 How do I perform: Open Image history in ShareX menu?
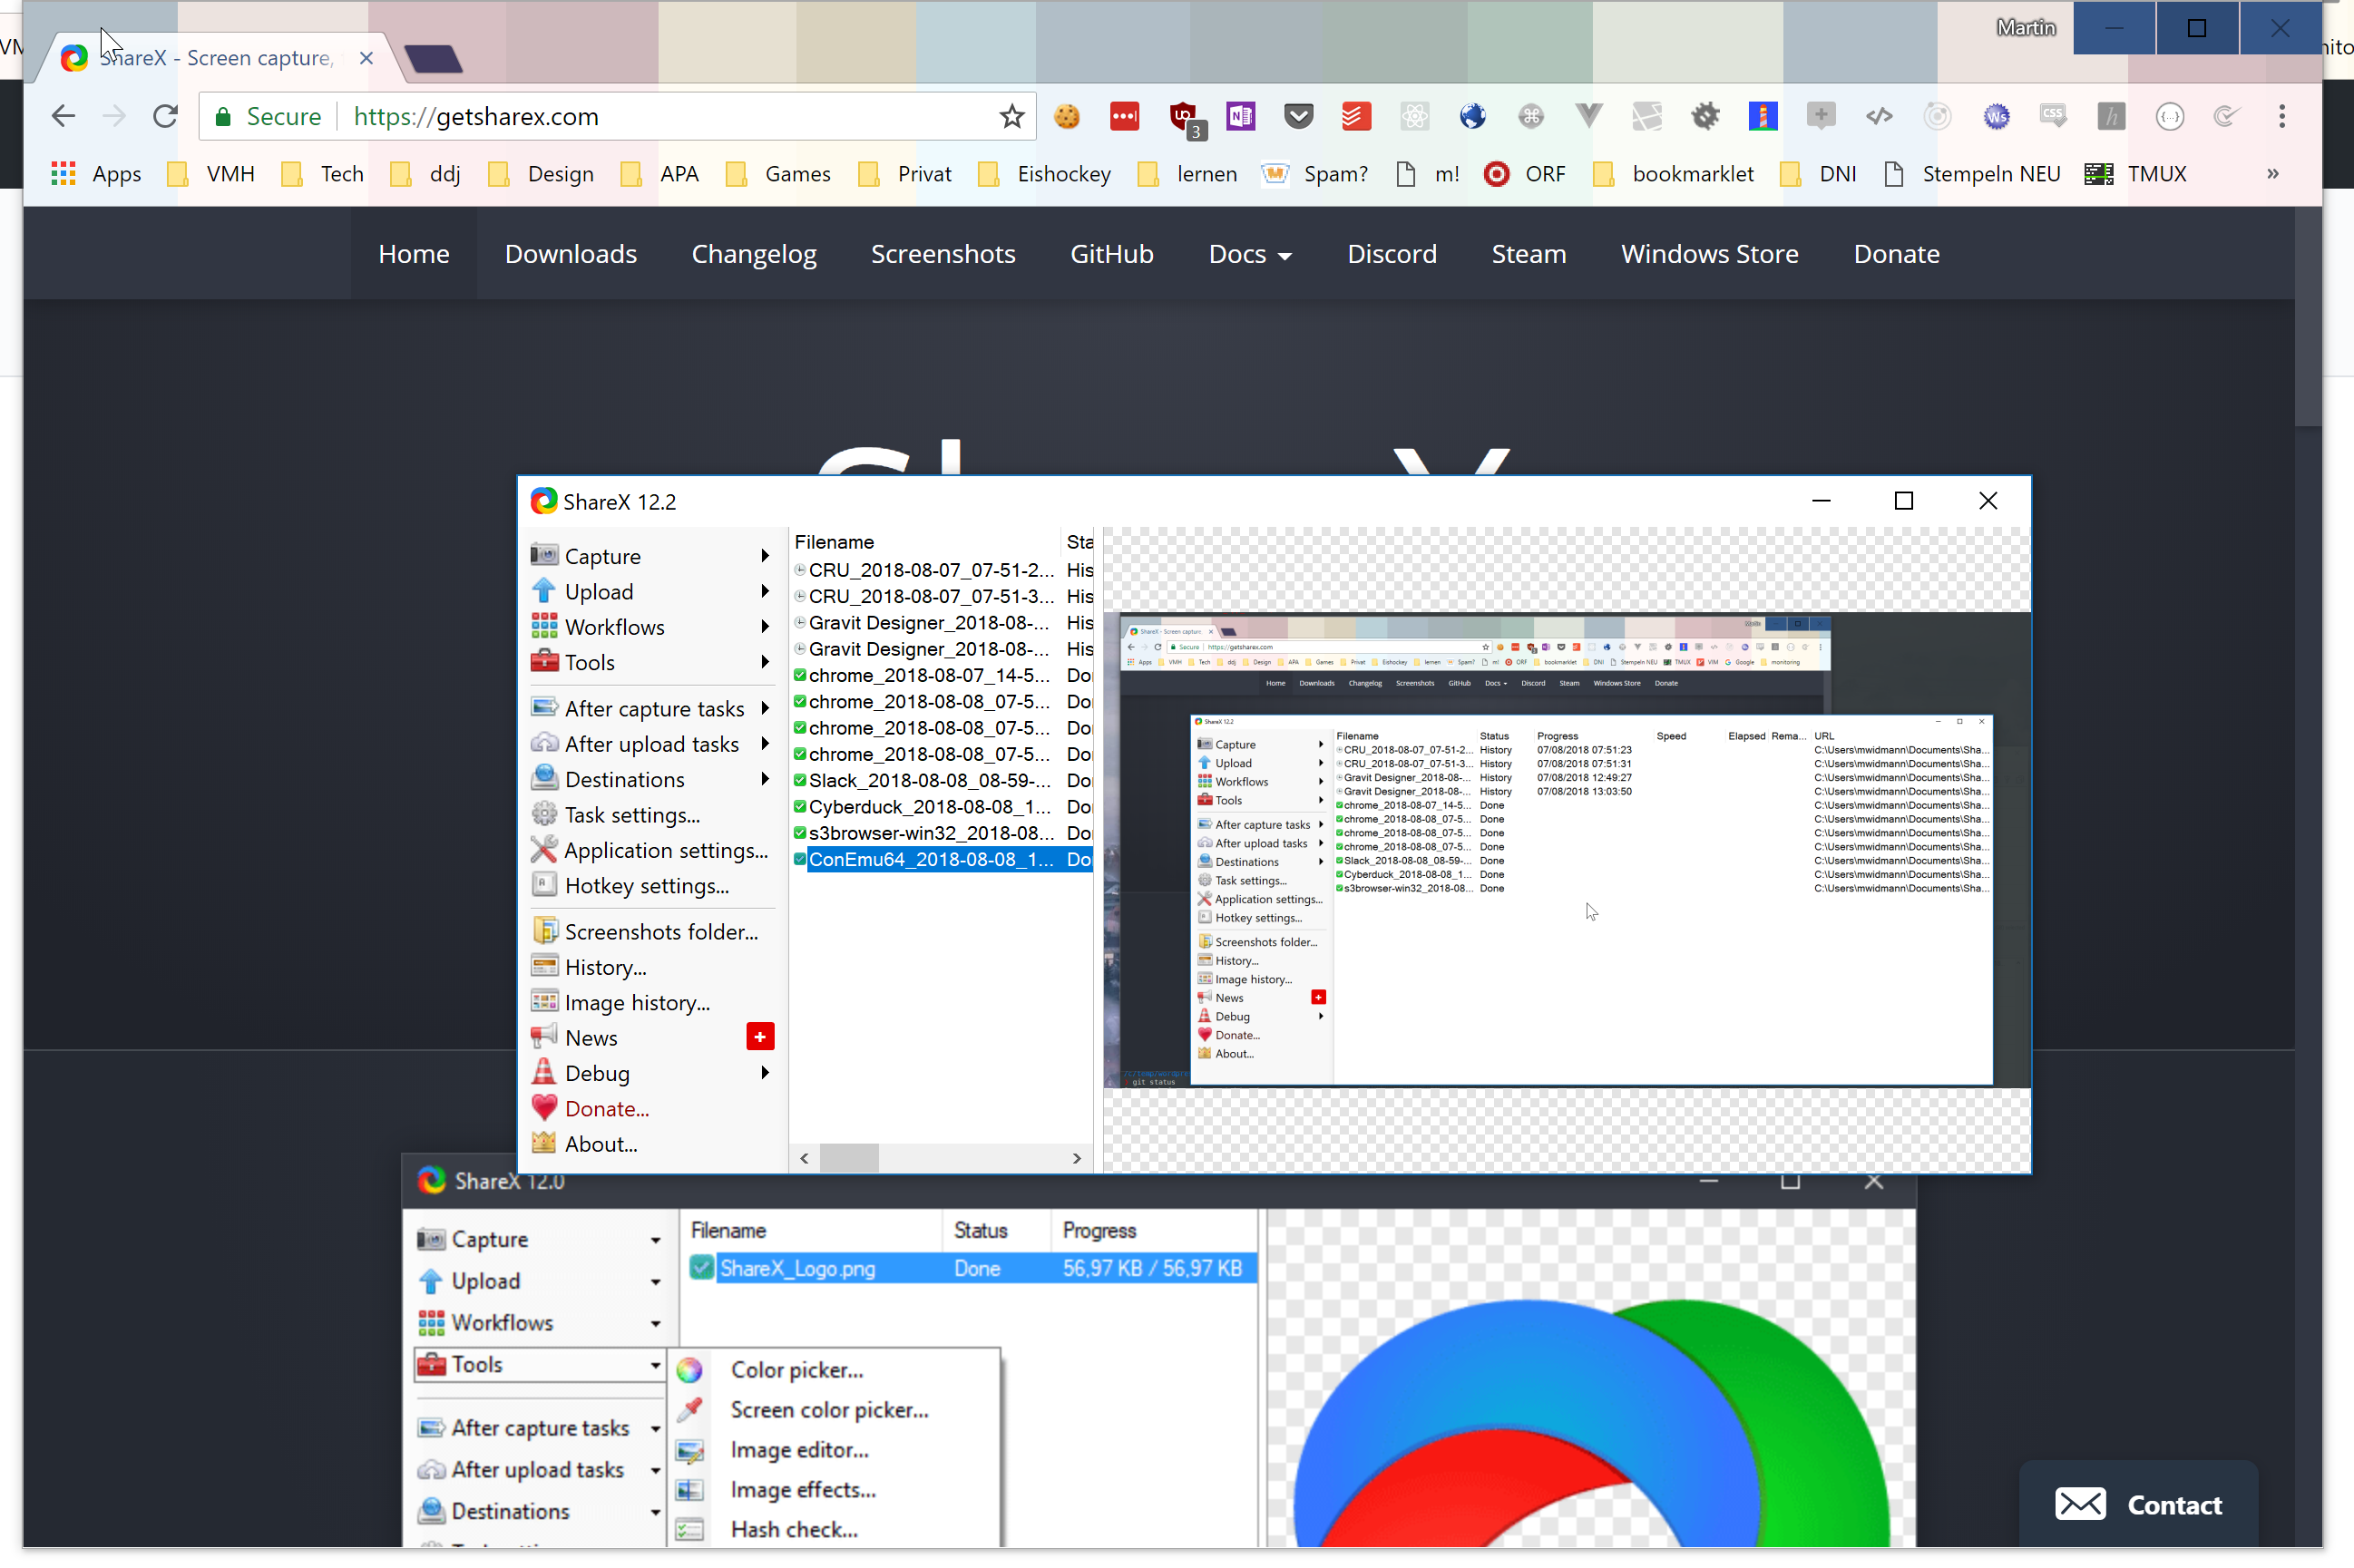click(x=635, y=1001)
